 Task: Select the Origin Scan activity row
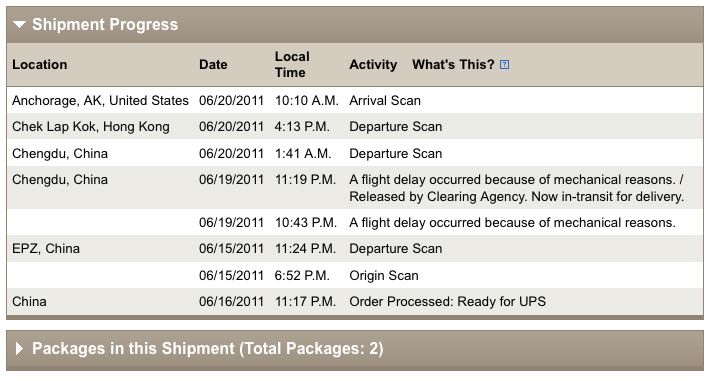[x=355, y=275]
